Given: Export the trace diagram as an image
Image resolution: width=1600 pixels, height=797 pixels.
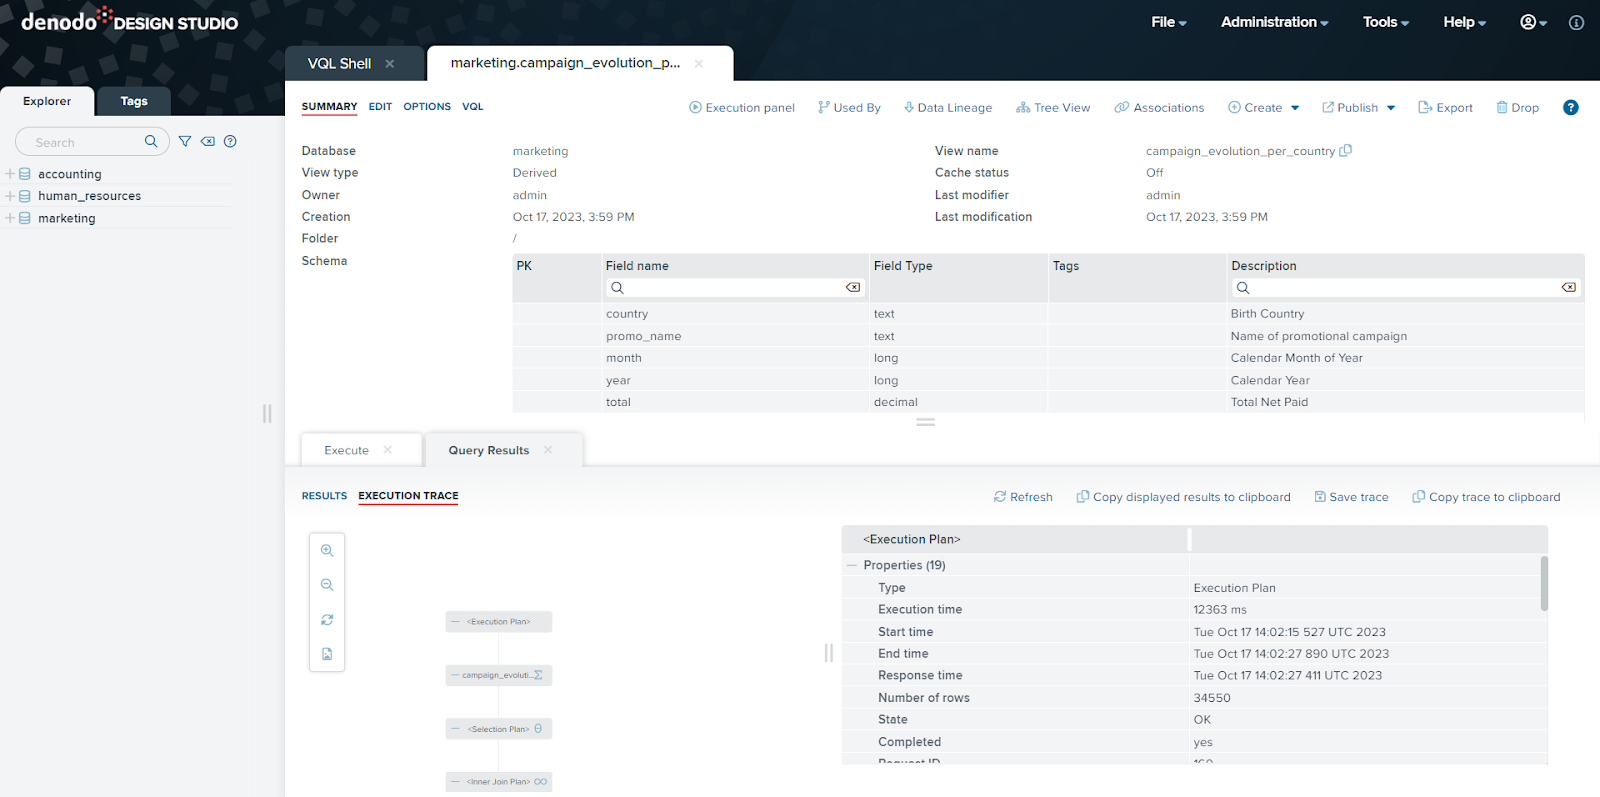Looking at the screenshot, I should pos(327,654).
